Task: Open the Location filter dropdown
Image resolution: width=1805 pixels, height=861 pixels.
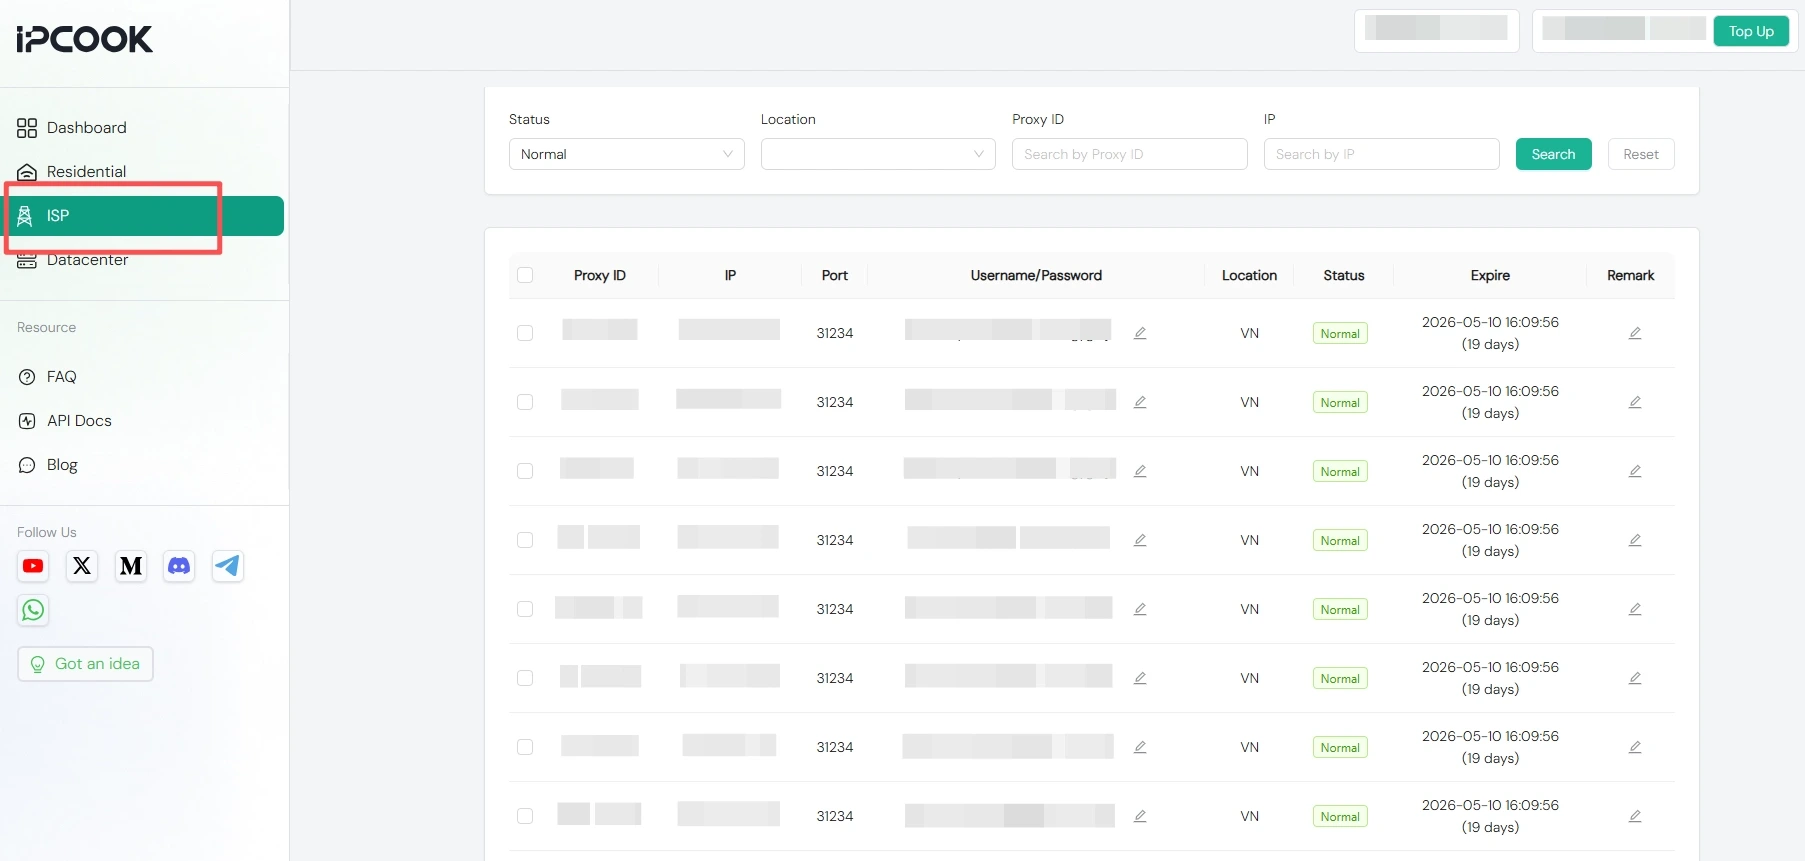Action: click(x=877, y=154)
